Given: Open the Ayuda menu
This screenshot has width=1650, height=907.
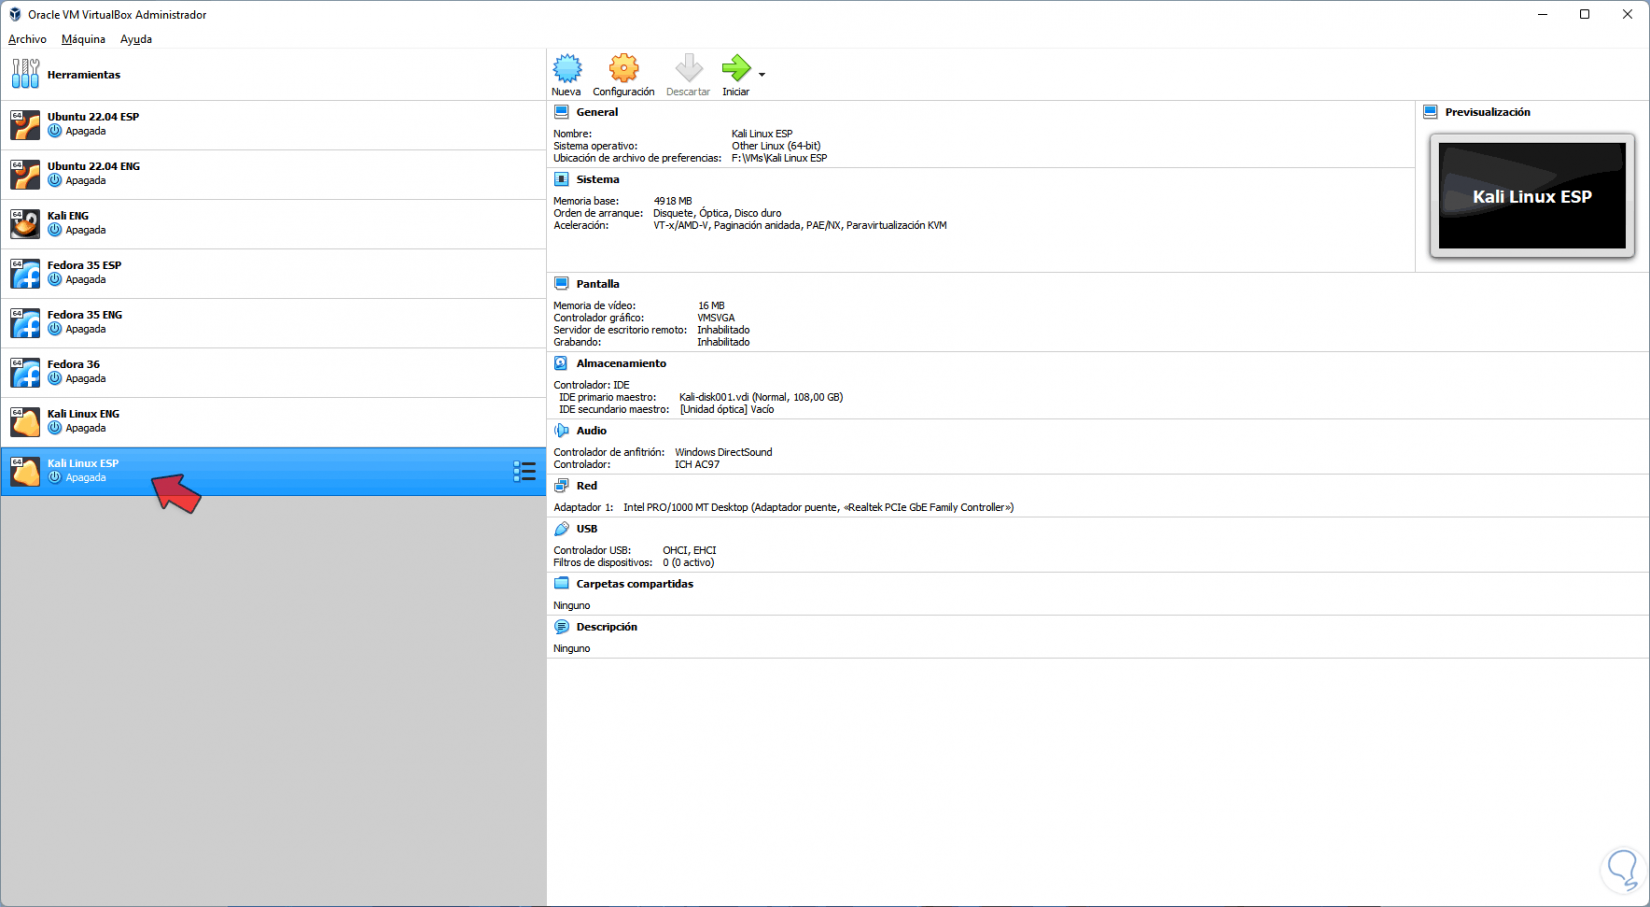Looking at the screenshot, I should (x=136, y=39).
